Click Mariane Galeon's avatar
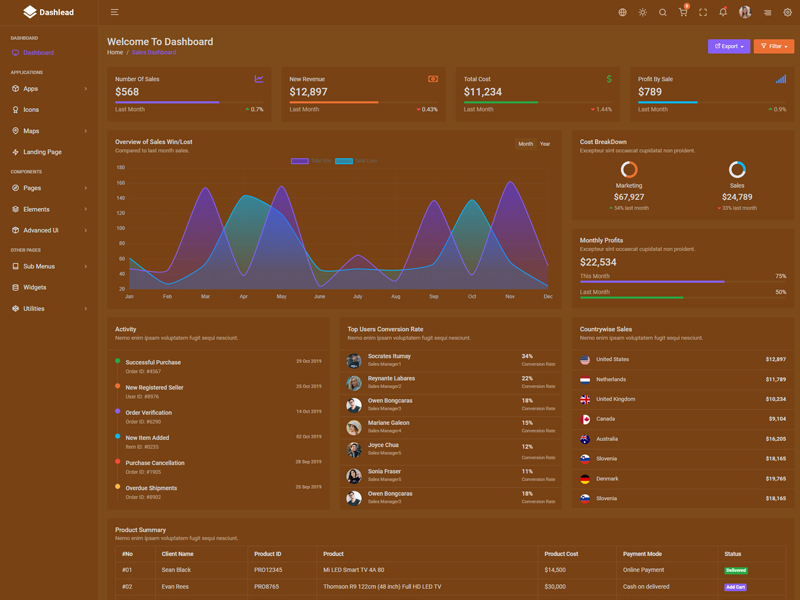The width and height of the screenshot is (800, 600). tap(354, 427)
